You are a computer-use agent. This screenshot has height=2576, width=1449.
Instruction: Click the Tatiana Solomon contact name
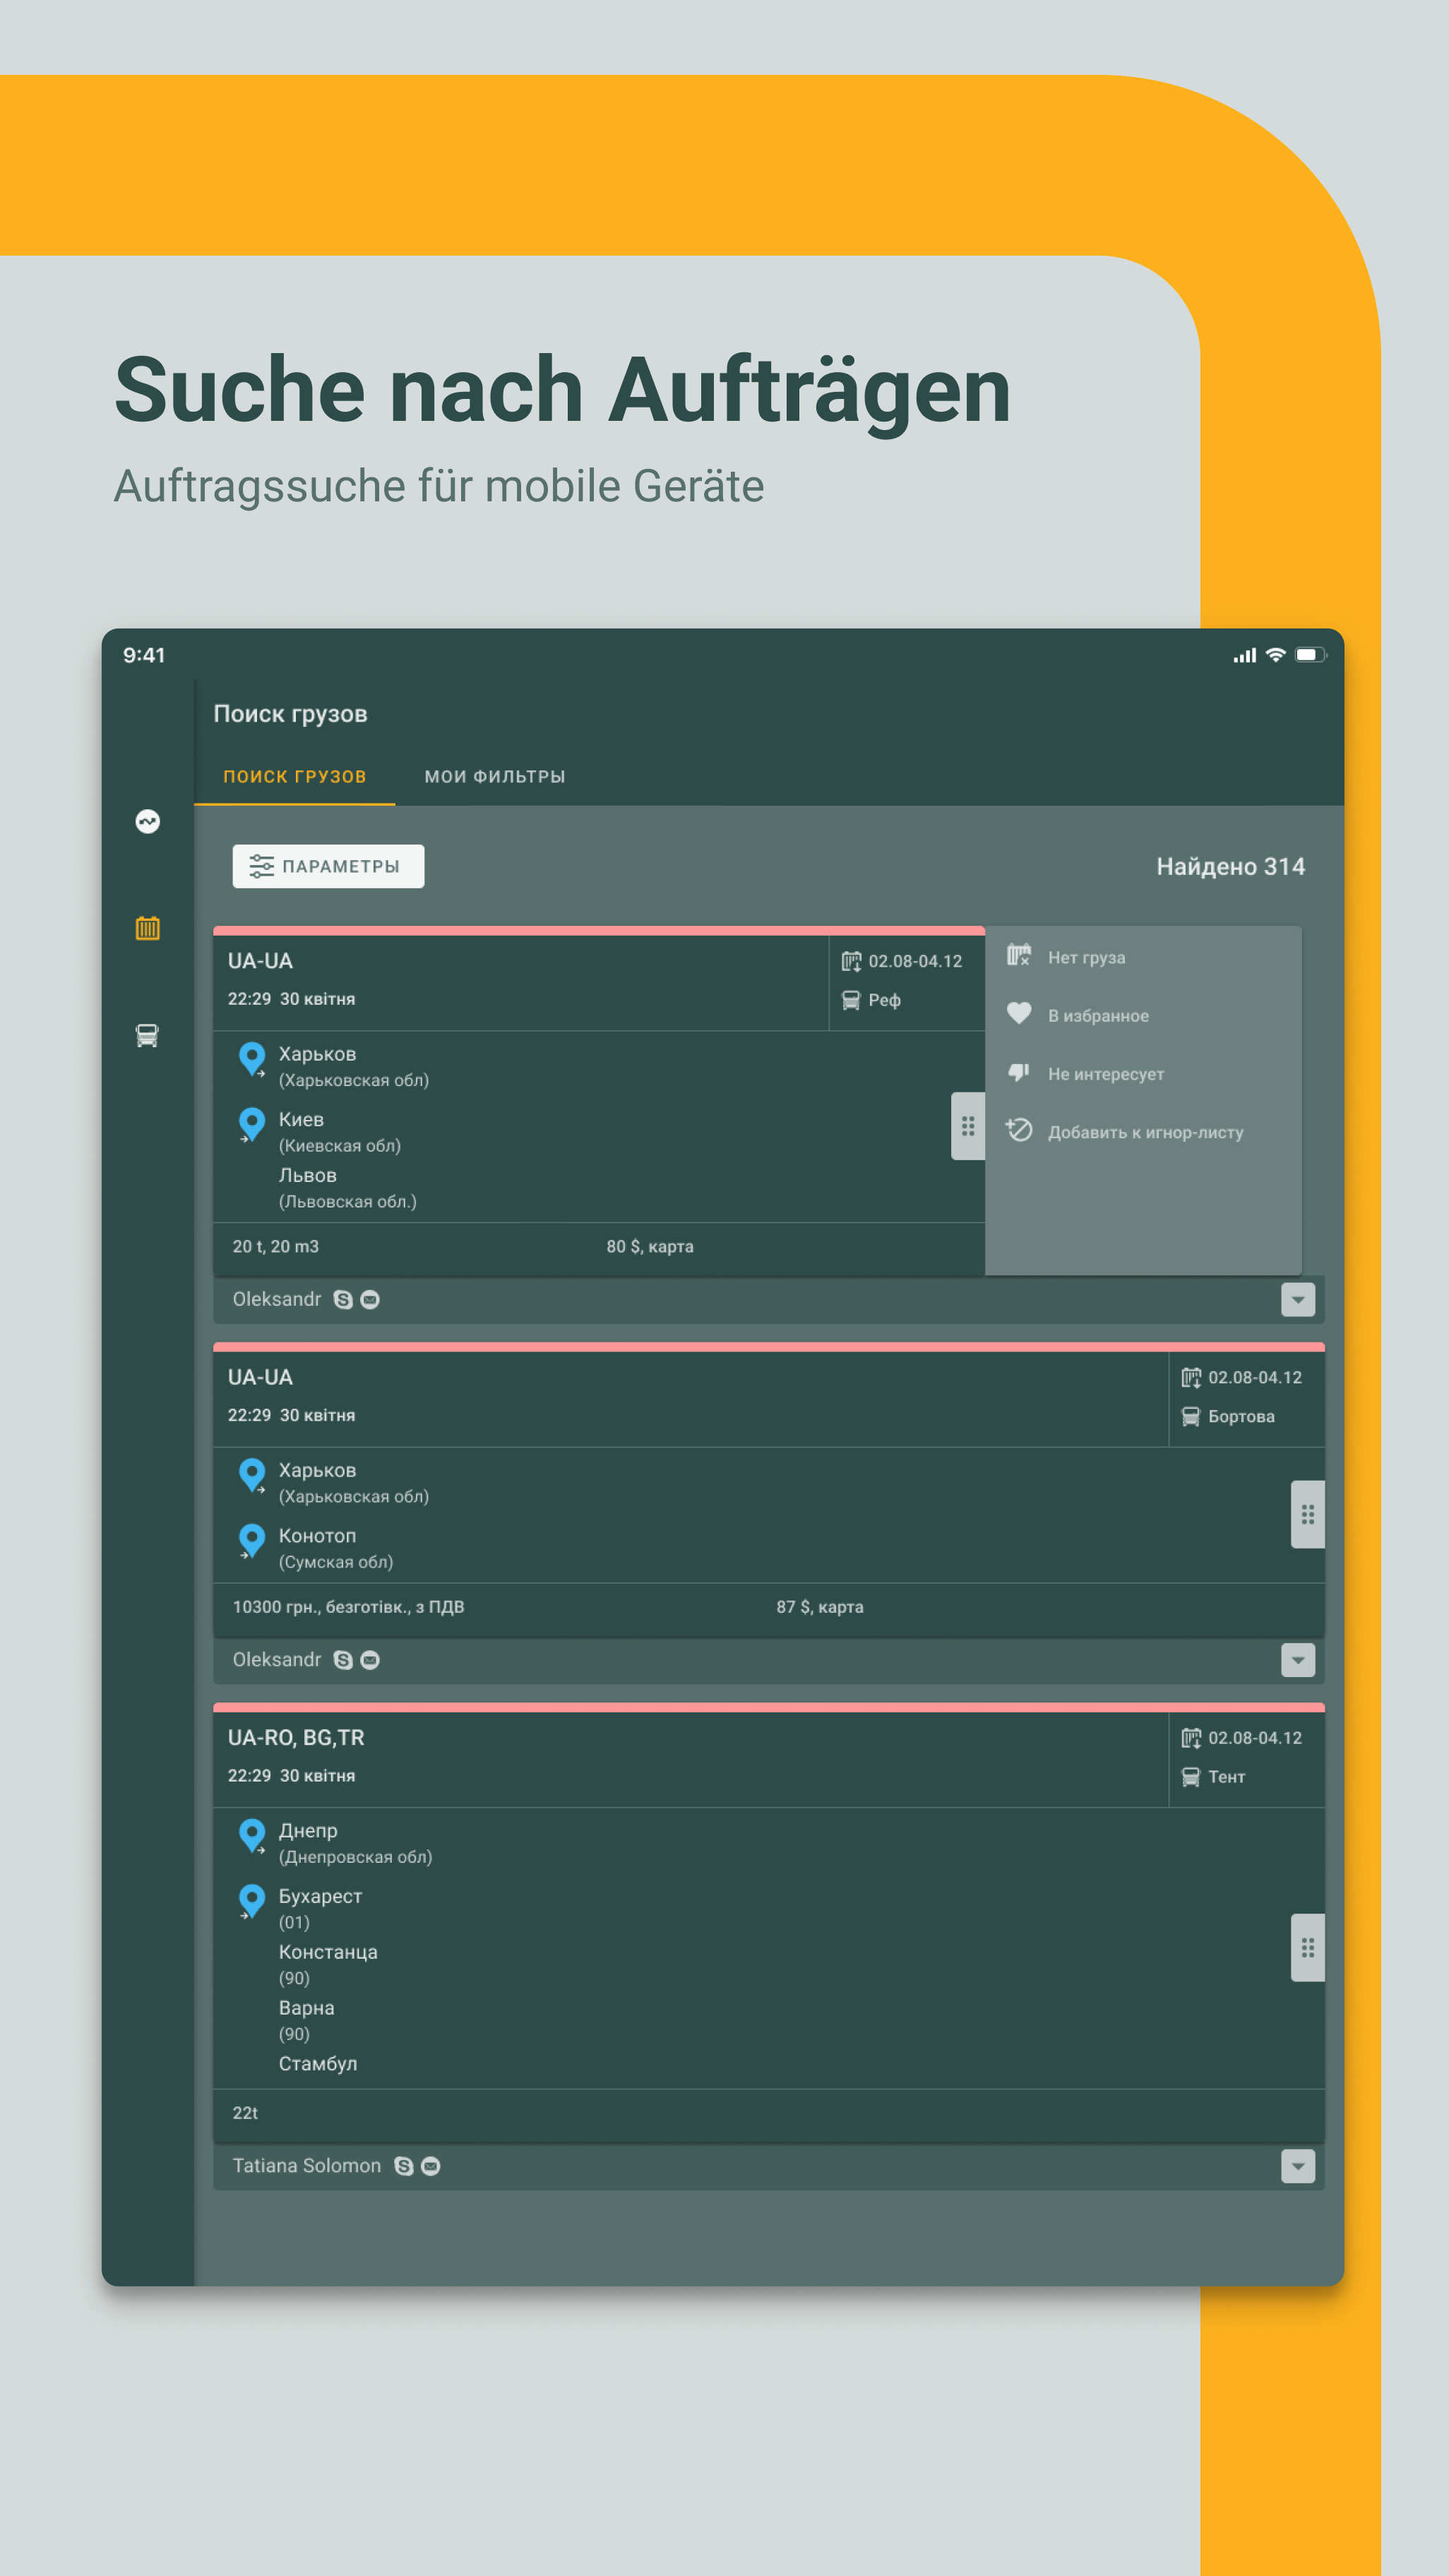pyautogui.click(x=307, y=2166)
